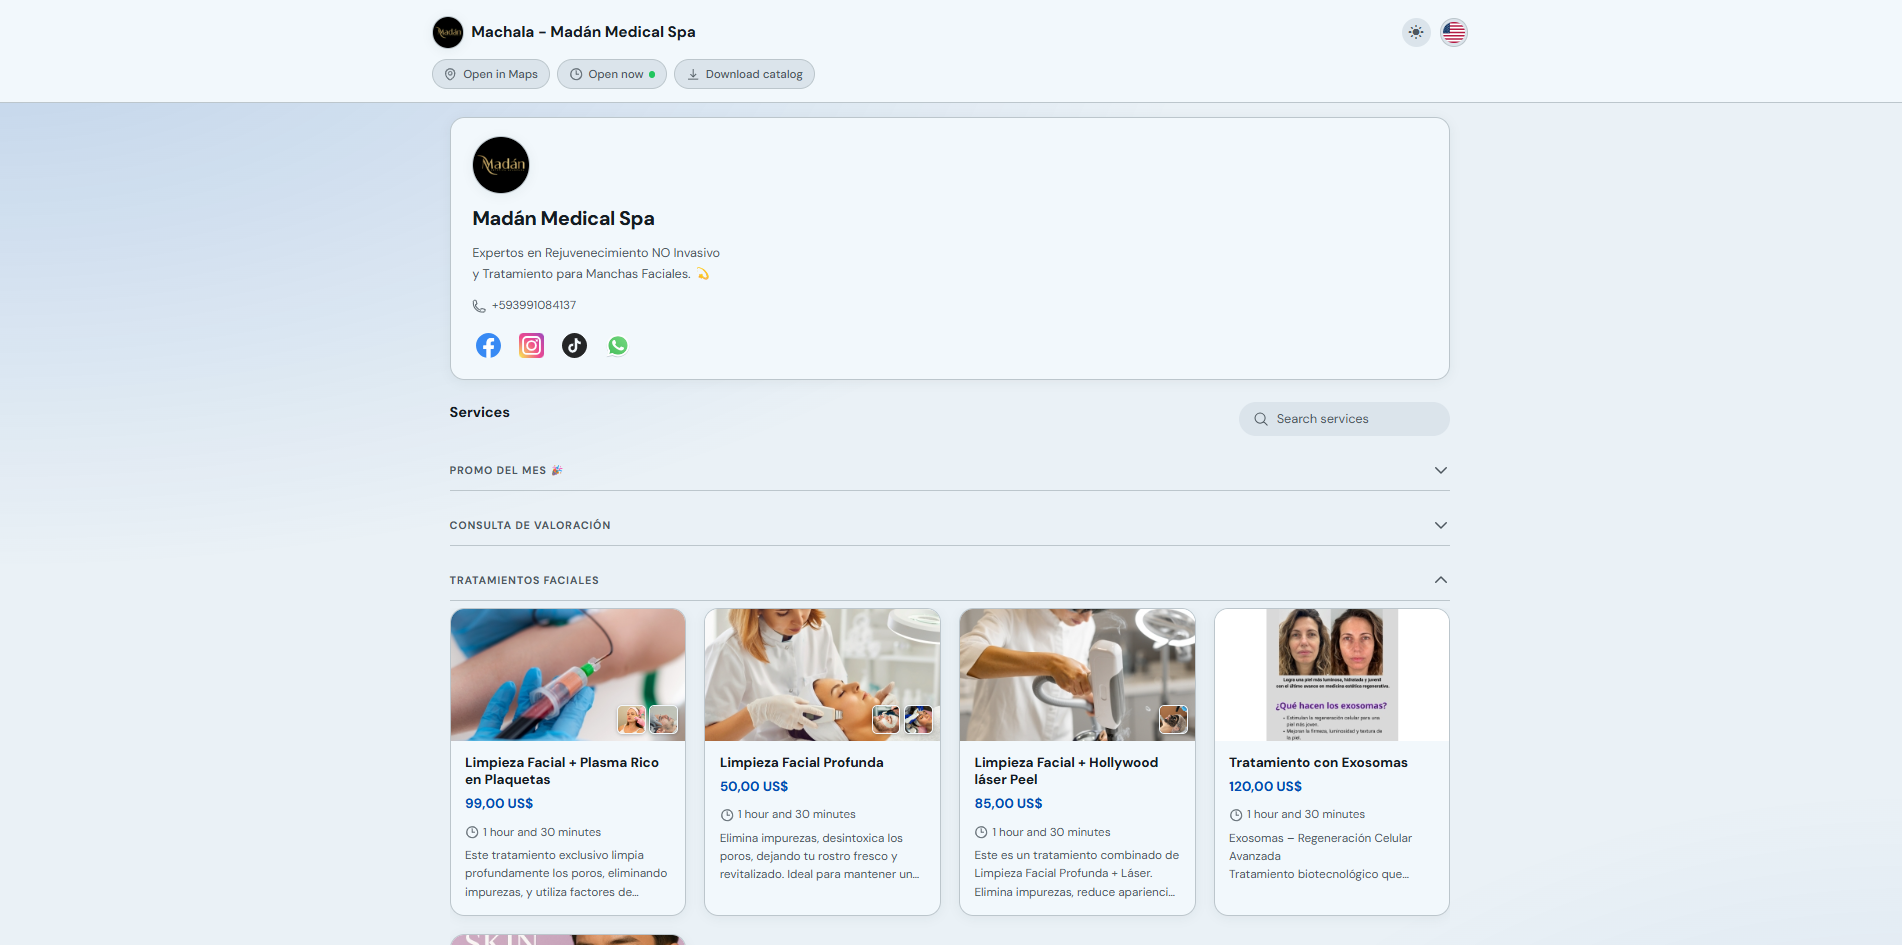1902x945 pixels.
Task: Open Tratamiento con Exosomas image
Action: coord(1332,675)
